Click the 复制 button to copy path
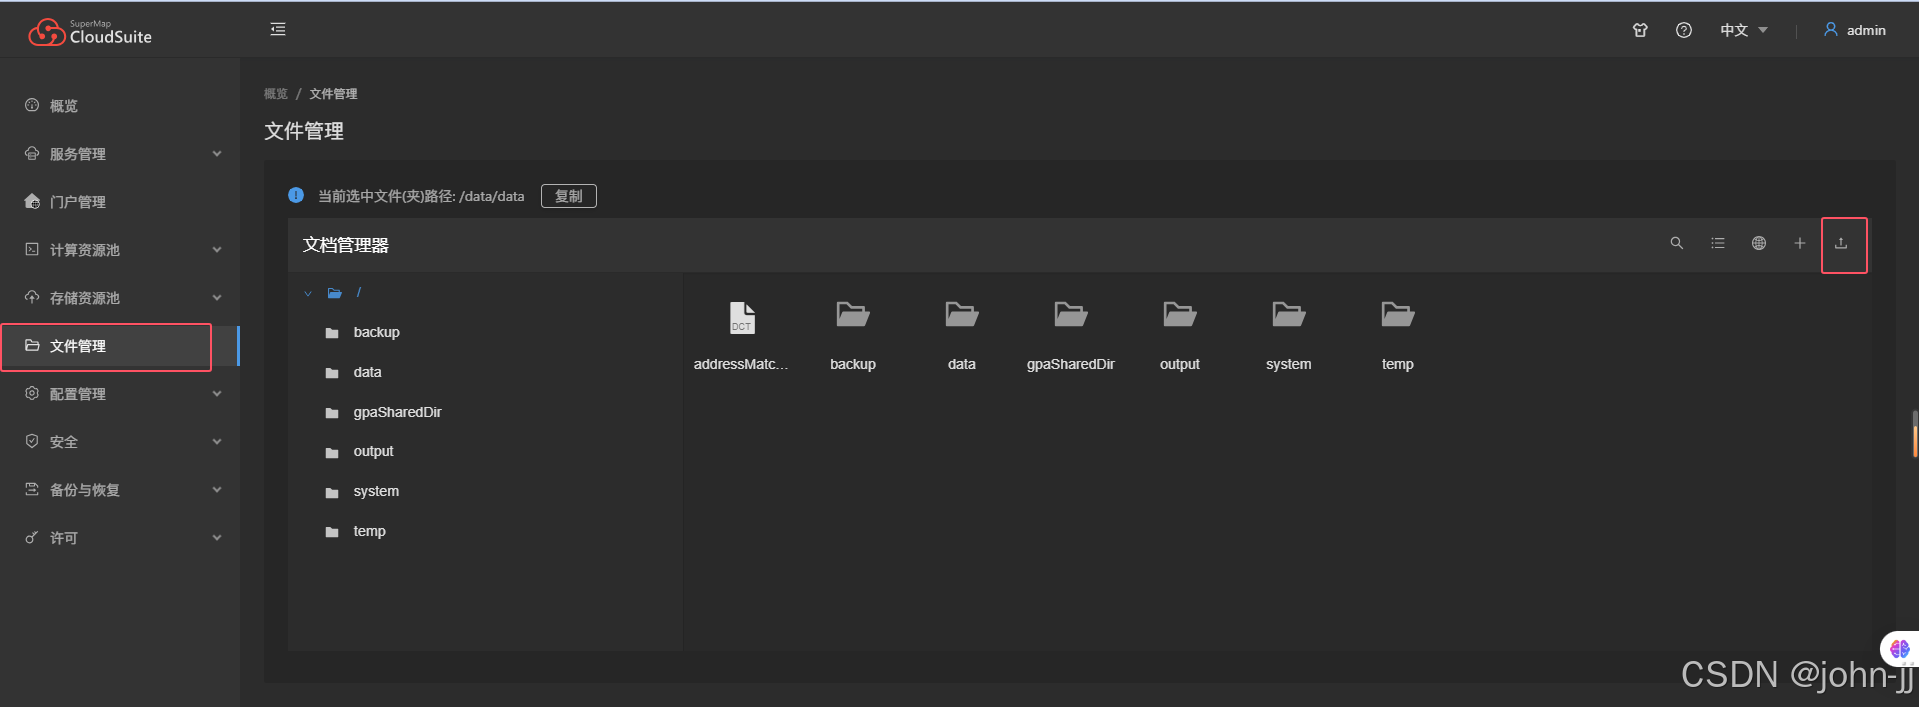This screenshot has height=707, width=1919. (569, 196)
